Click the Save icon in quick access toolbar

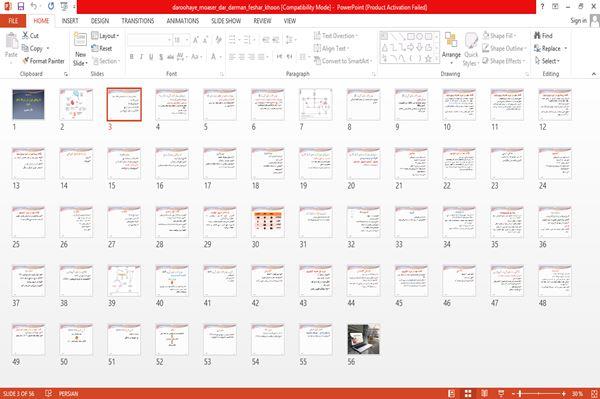point(21,6)
